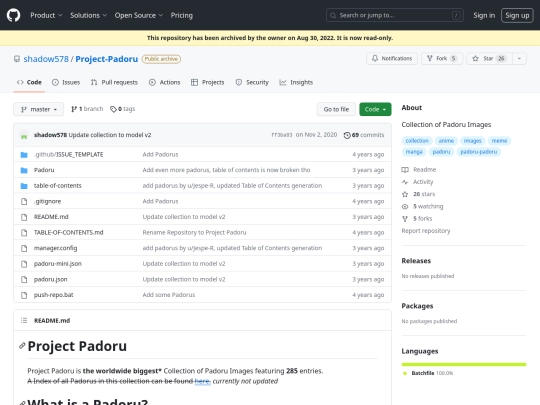Open the Open Source dropdown menu
The height and width of the screenshot is (405, 540).
[x=139, y=15]
